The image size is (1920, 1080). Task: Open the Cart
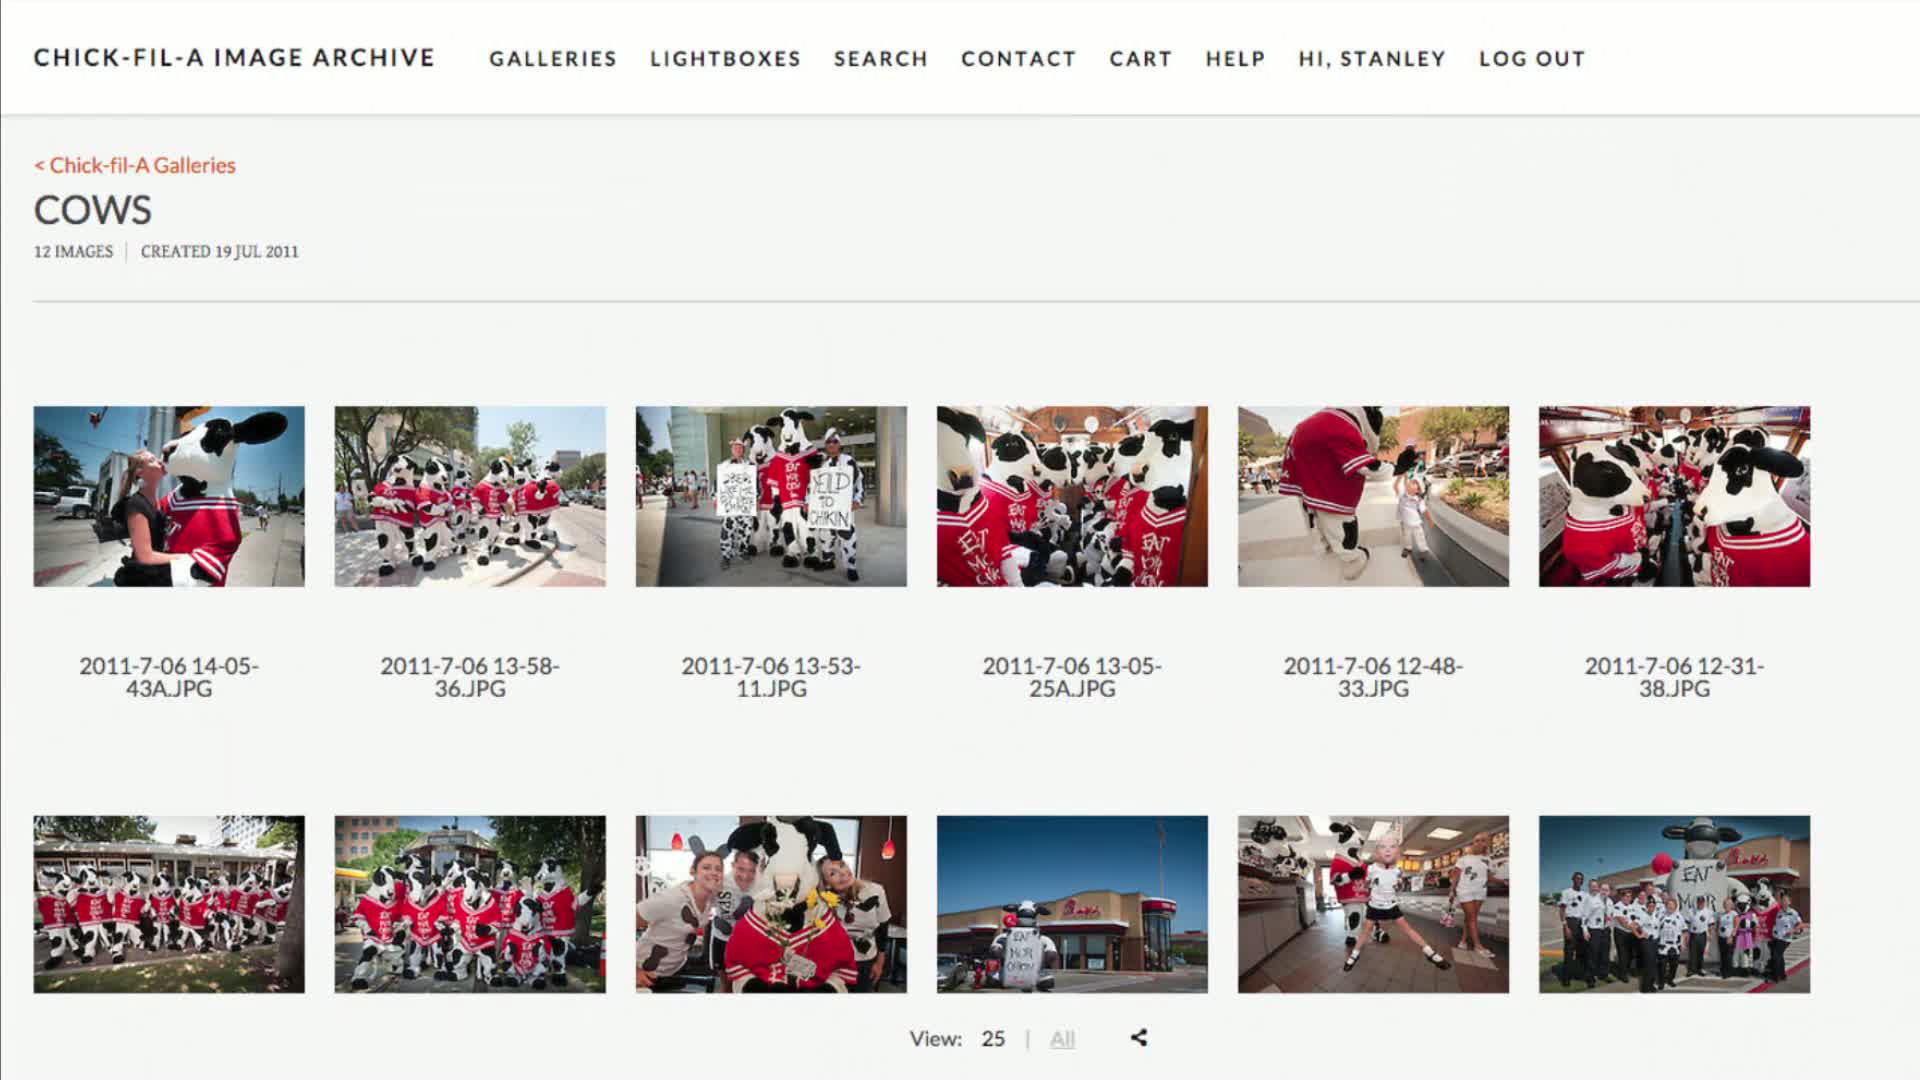(x=1141, y=59)
